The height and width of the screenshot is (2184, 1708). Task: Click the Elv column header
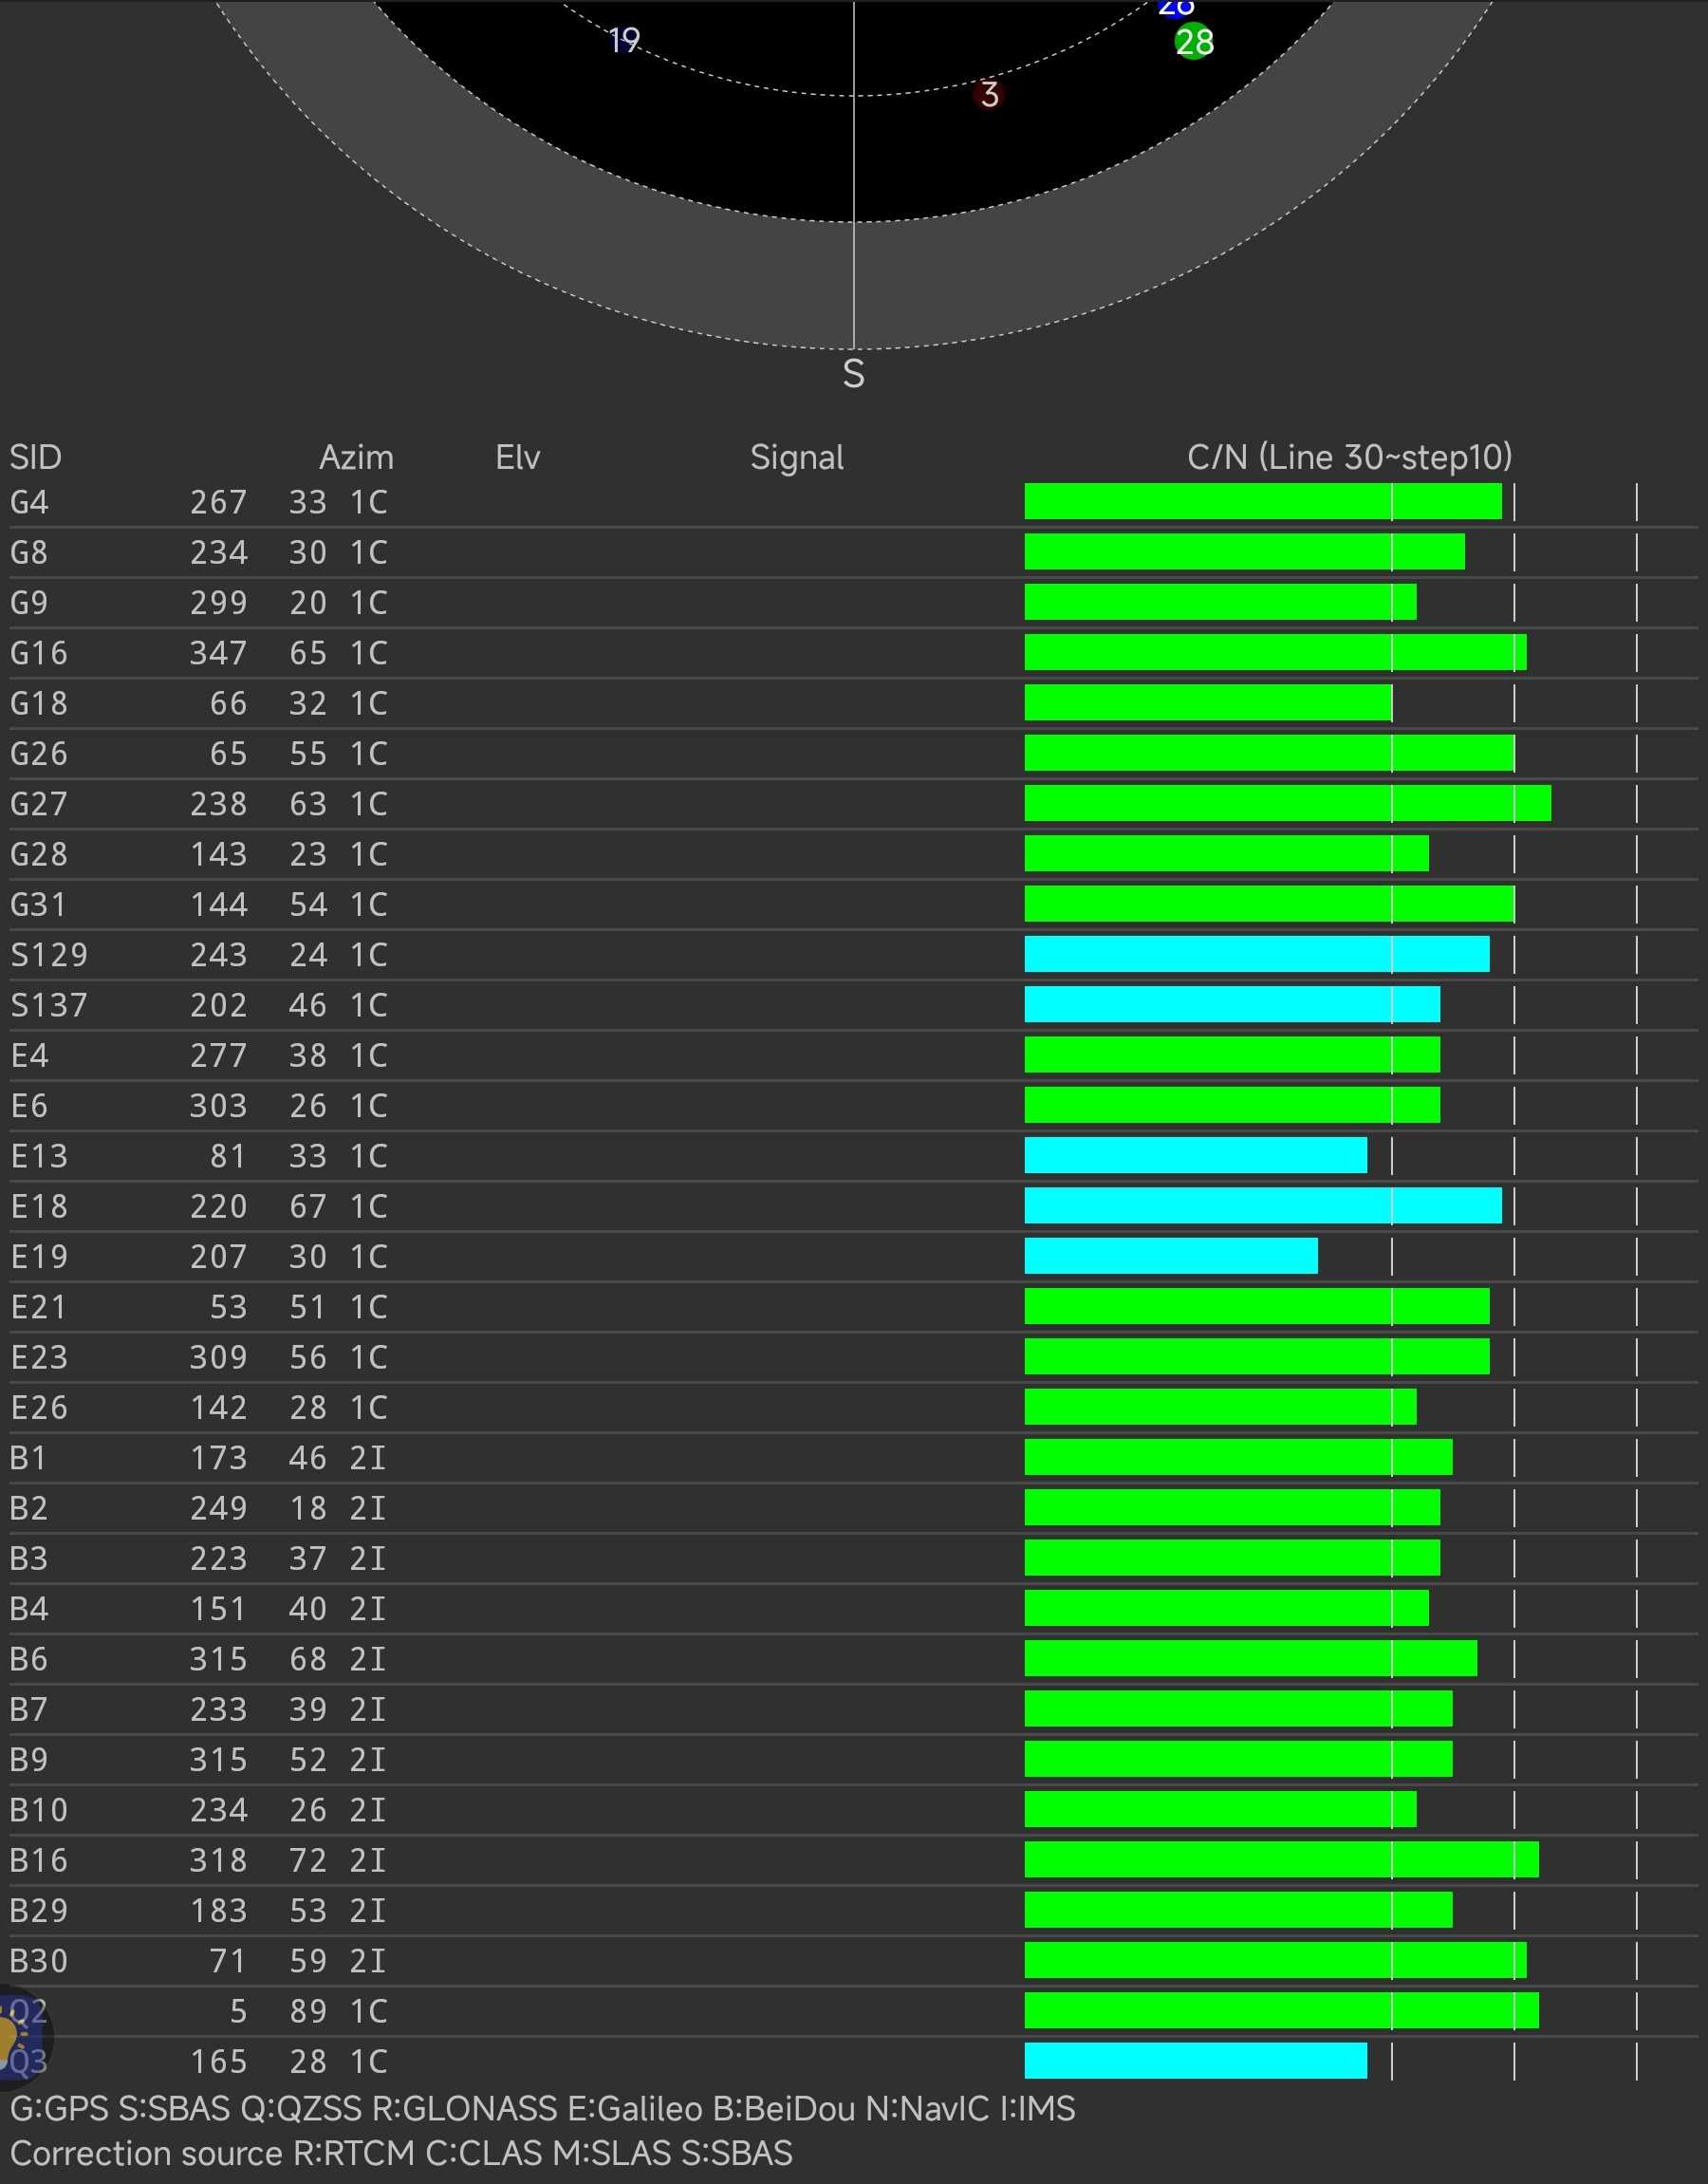(517, 457)
